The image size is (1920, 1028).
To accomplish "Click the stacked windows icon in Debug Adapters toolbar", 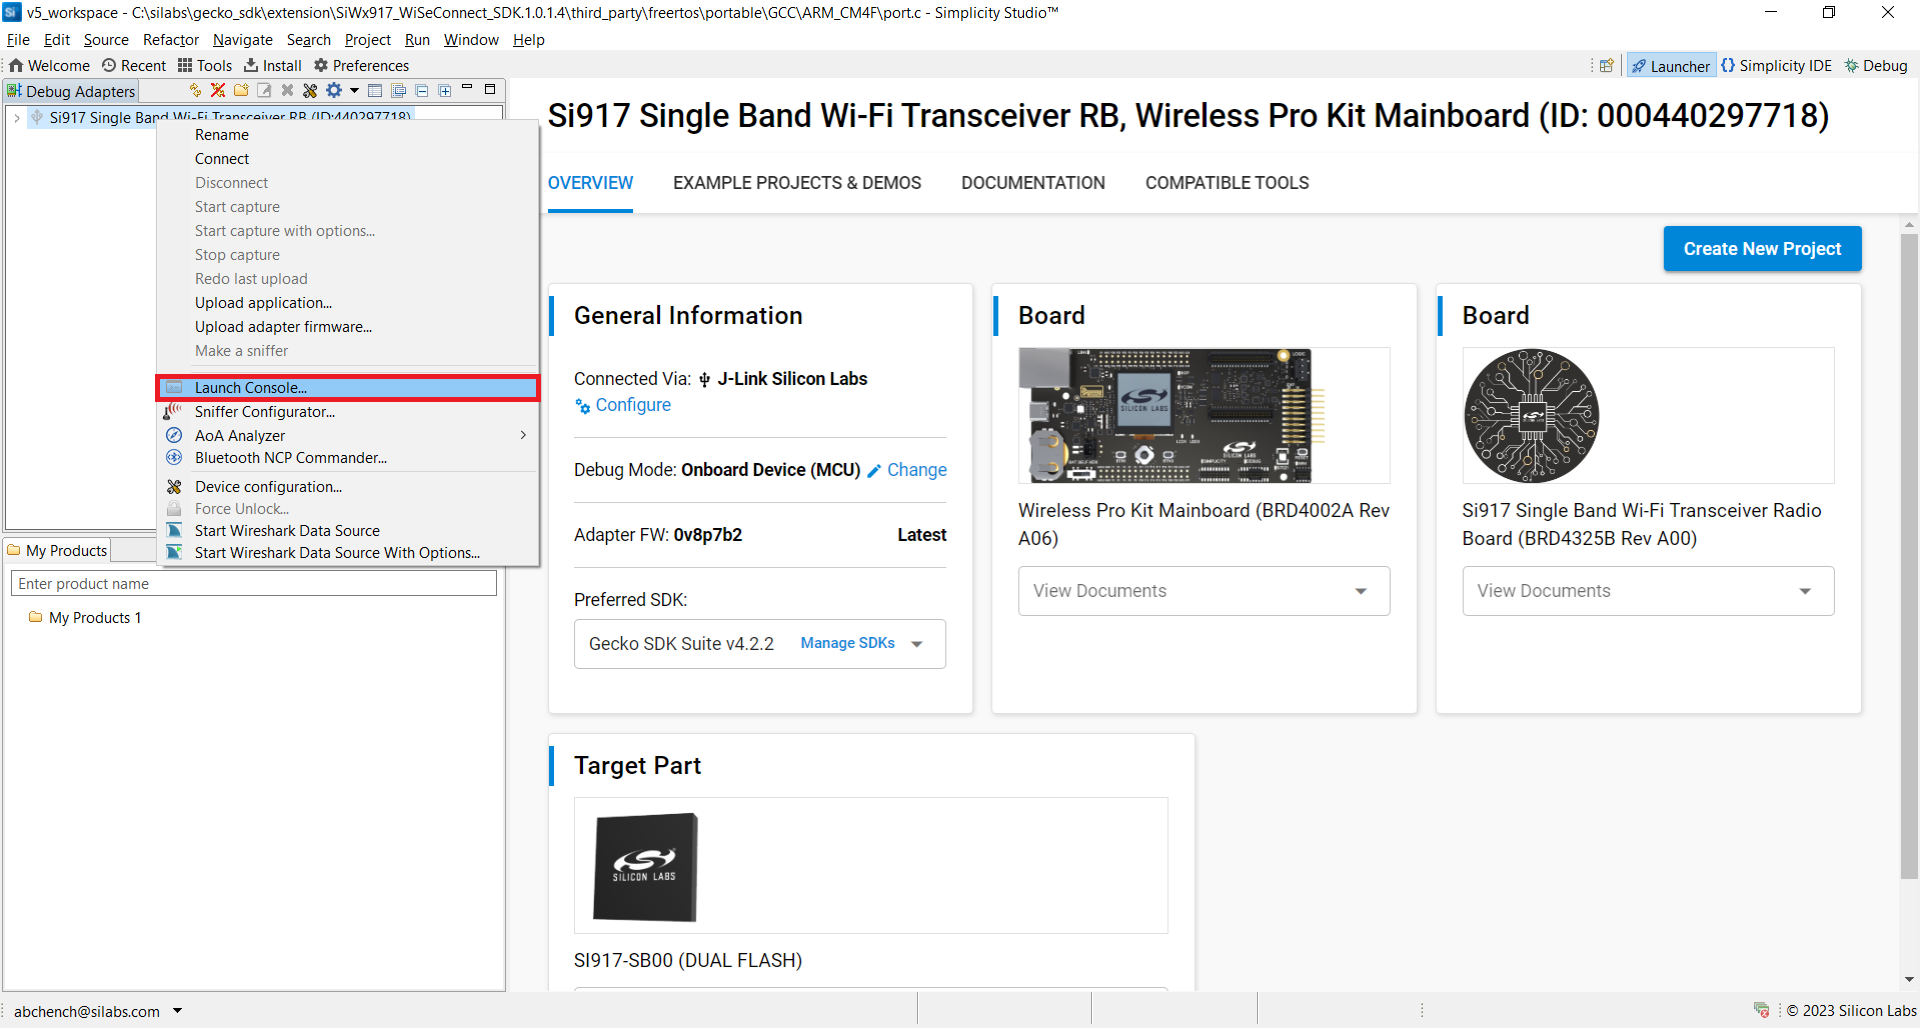I will (398, 91).
